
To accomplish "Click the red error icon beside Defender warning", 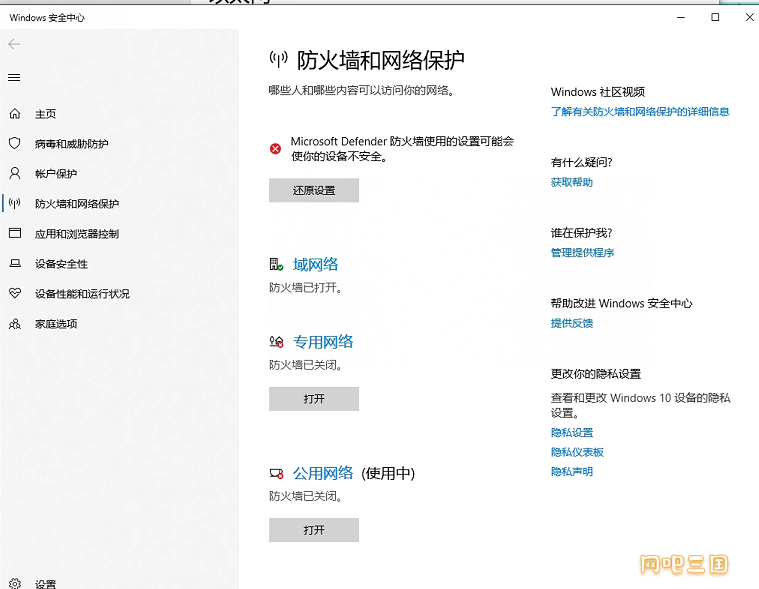I will pos(275,149).
